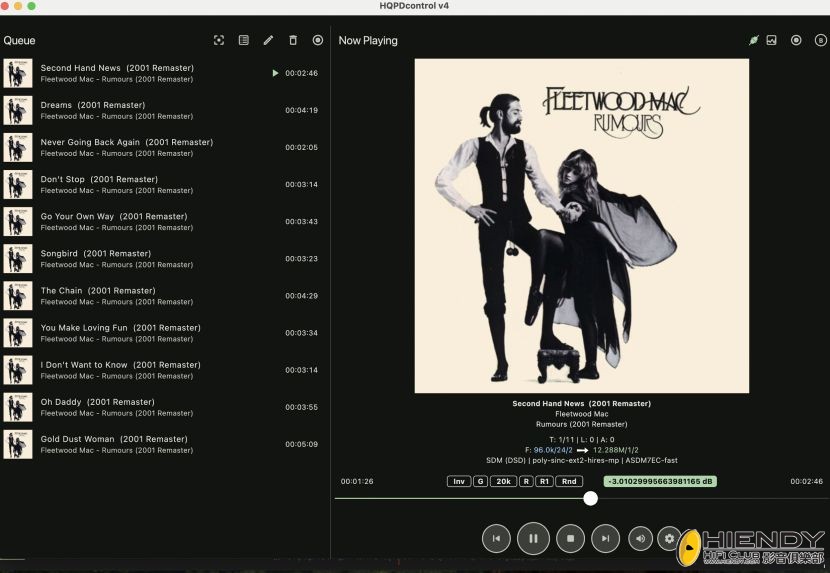The height and width of the screenshot is (573, 830).
Task: Select 'Dreams (2001 Remaster)' in queue
Action: click(x=161, y=110)
